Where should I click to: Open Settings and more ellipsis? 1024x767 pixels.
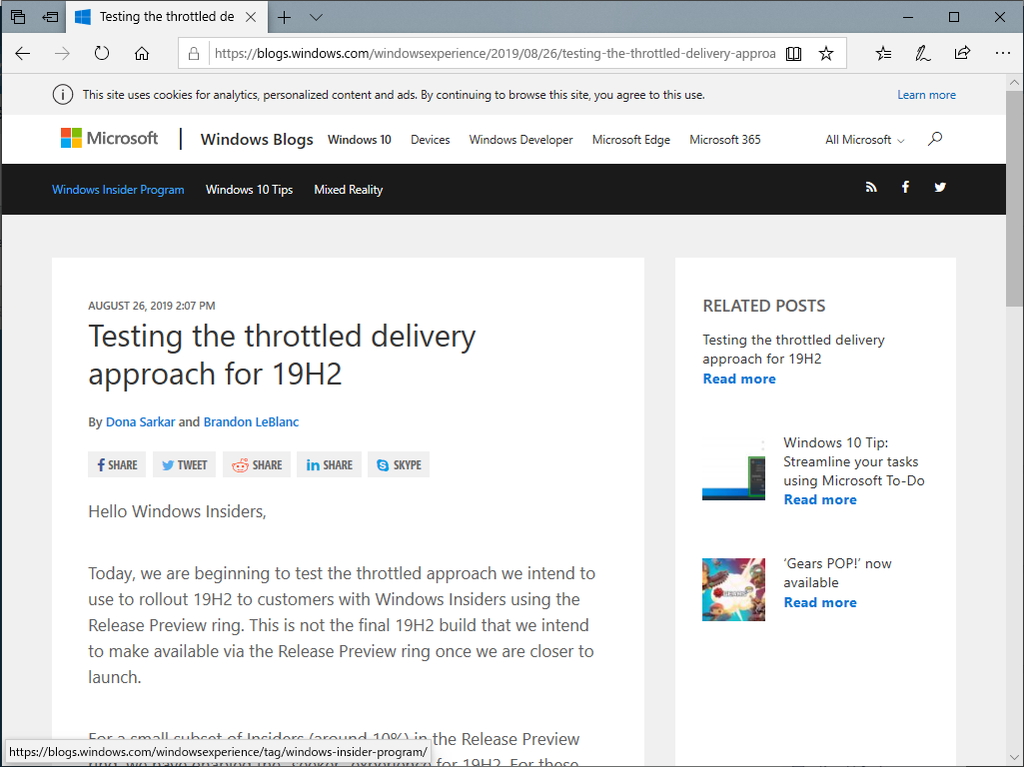click(x=1002, y=54)
